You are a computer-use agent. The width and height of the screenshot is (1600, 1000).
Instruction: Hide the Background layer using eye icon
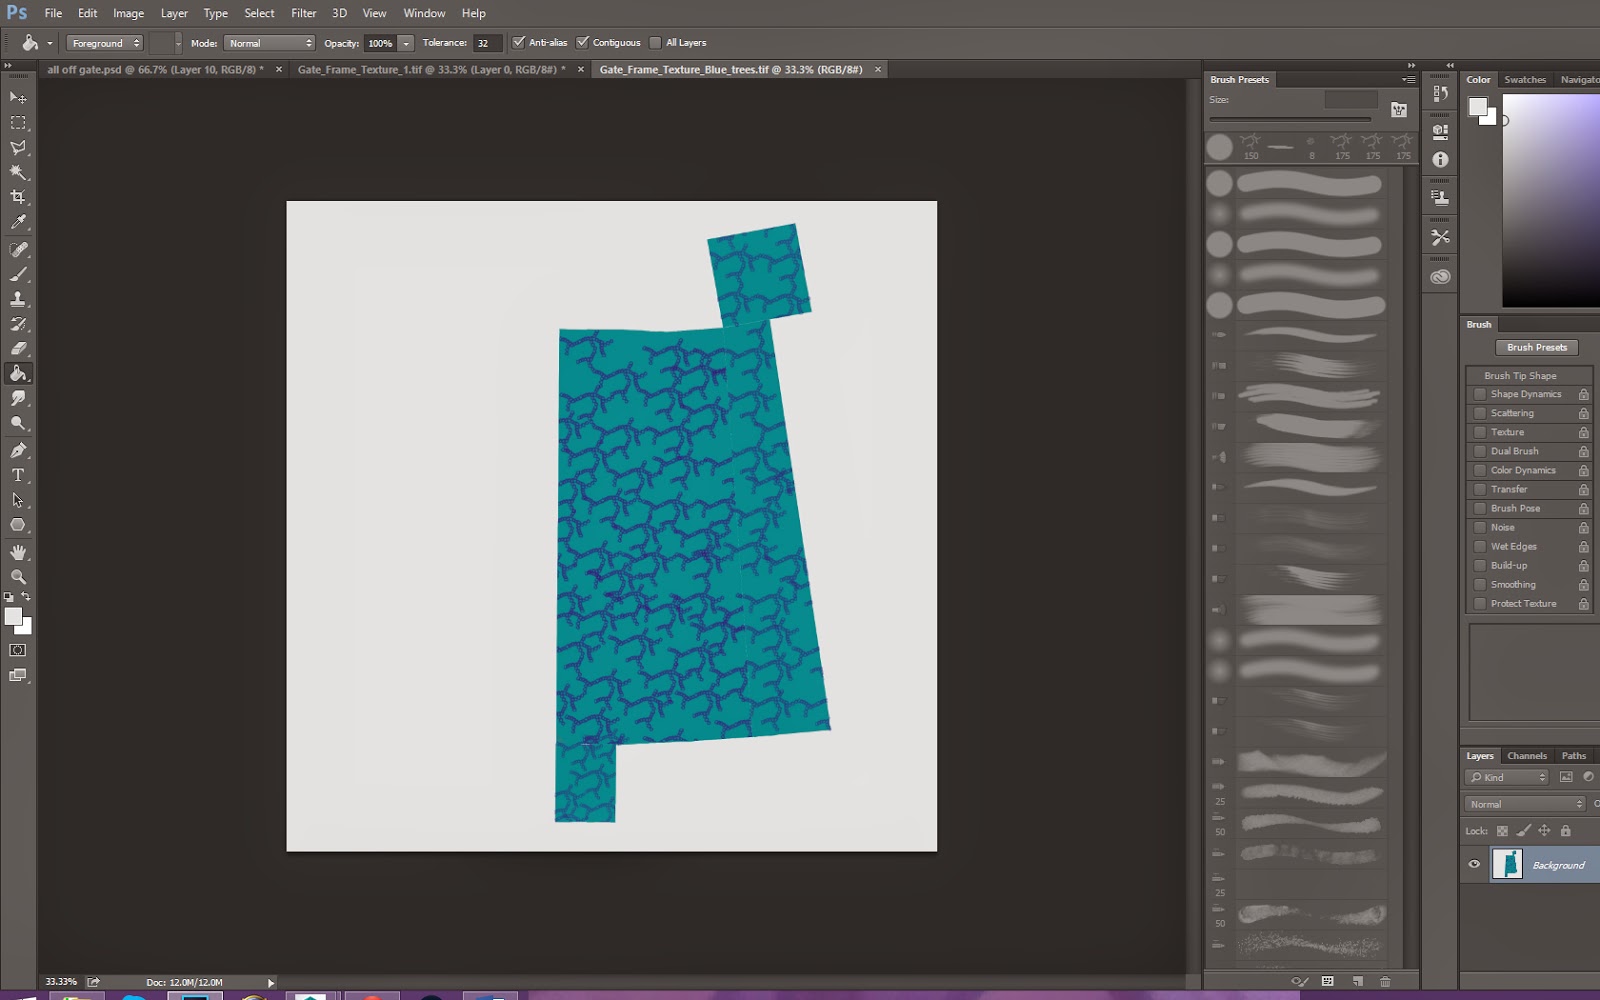(x=1474, y=865)
